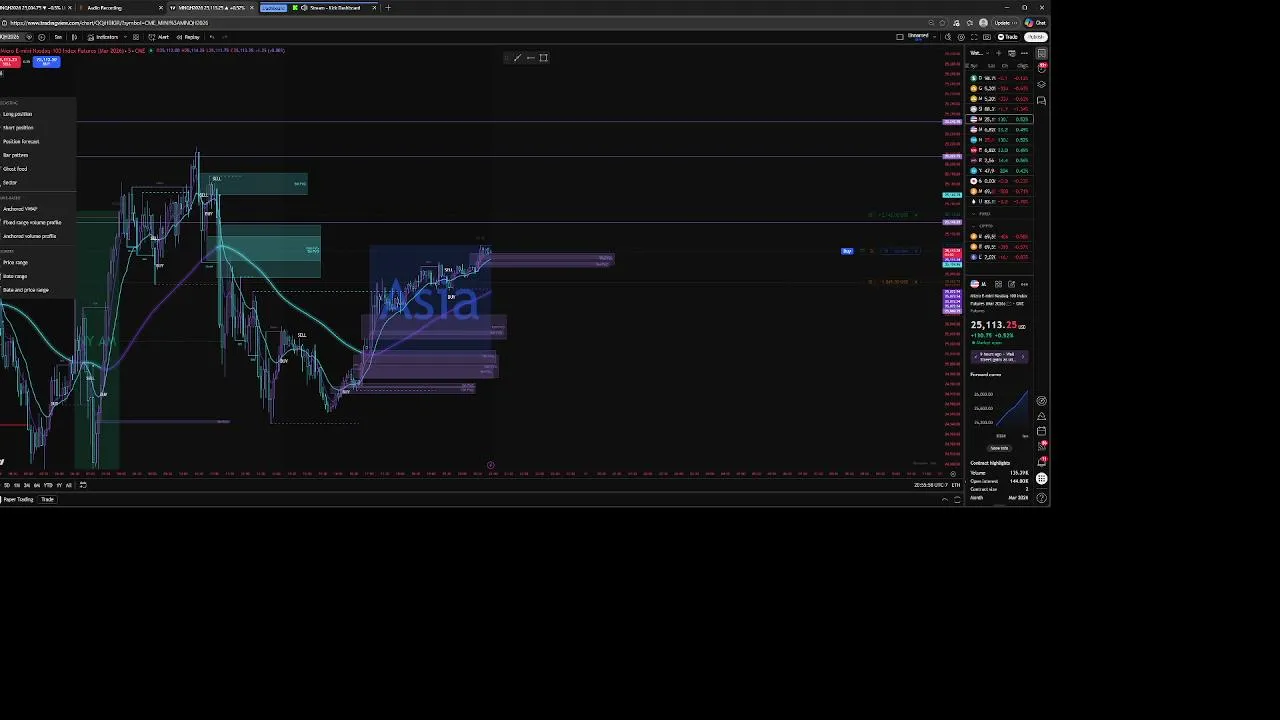Open chart settings gear icon
The height and width of the screenshot is (720, 1280).
tap(961, 37)
